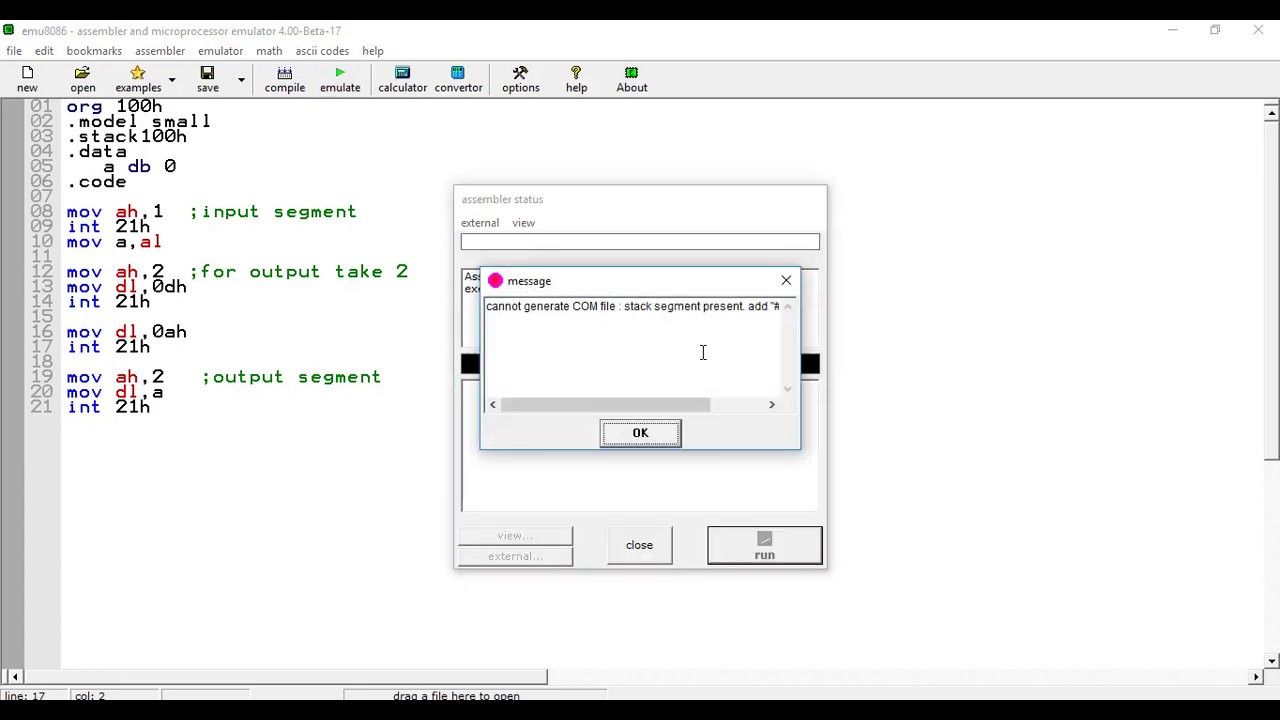
Task: Click code line 'mov dl,a'
Action: click(x=114, y=392)
